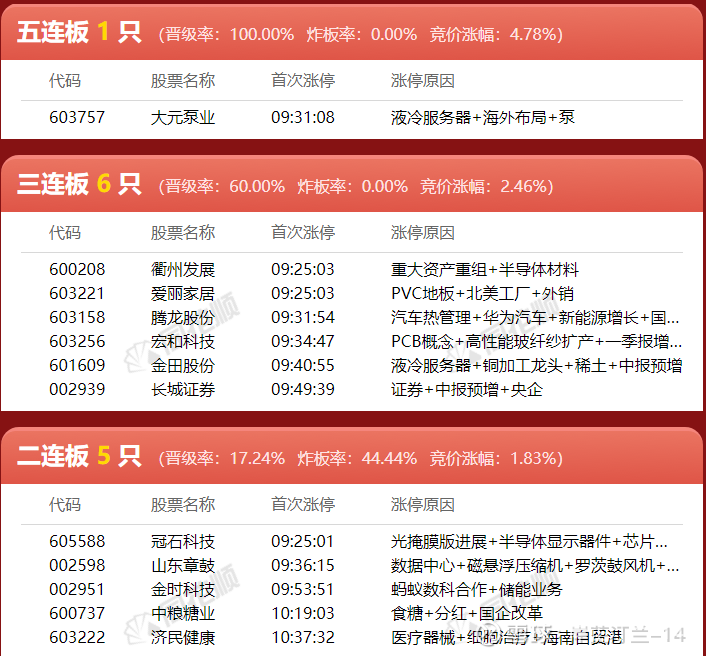The image size is (706, 656).
Task: Open stock name 长城证券
Action: [x=183, y=389]
